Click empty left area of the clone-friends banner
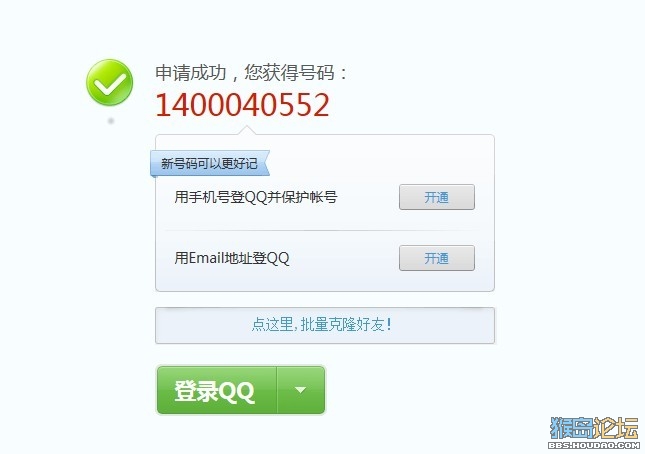The width and height of the screenshot is (645, 454). click(x=203, y=325)
